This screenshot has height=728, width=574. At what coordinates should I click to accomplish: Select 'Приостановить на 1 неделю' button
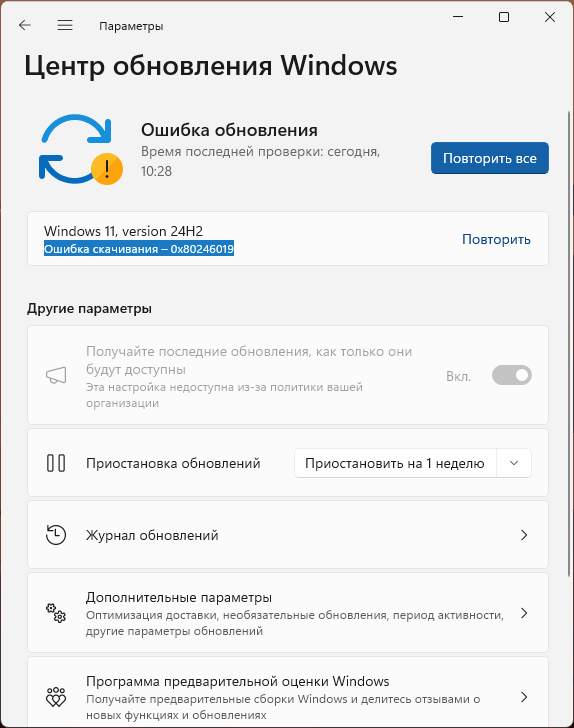[x=395, y=463]
